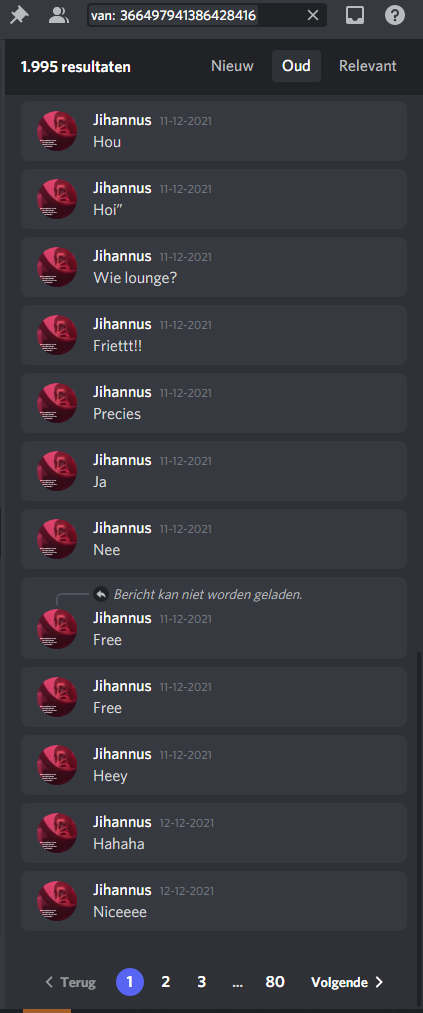The height and width of the screenshot is (1013, 423).
Task: Click avatar next to "Wie lounge?" message
Action: [57, 267]
